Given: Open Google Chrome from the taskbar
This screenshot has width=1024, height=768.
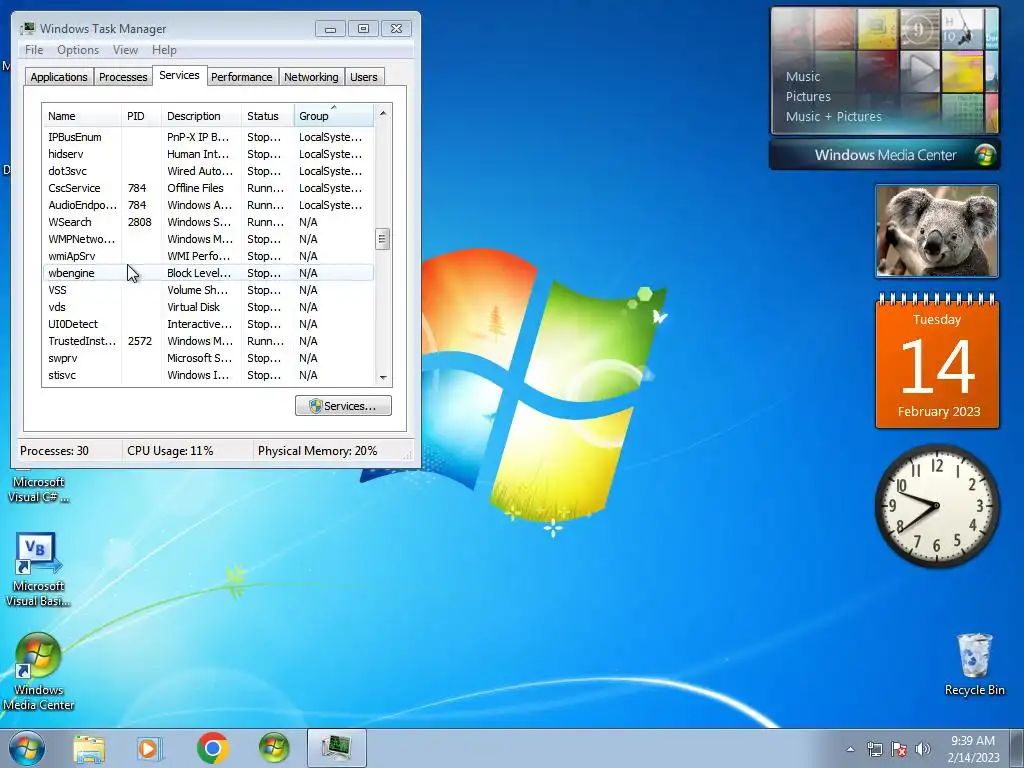Looking at the screenshot, I should 212,748.
